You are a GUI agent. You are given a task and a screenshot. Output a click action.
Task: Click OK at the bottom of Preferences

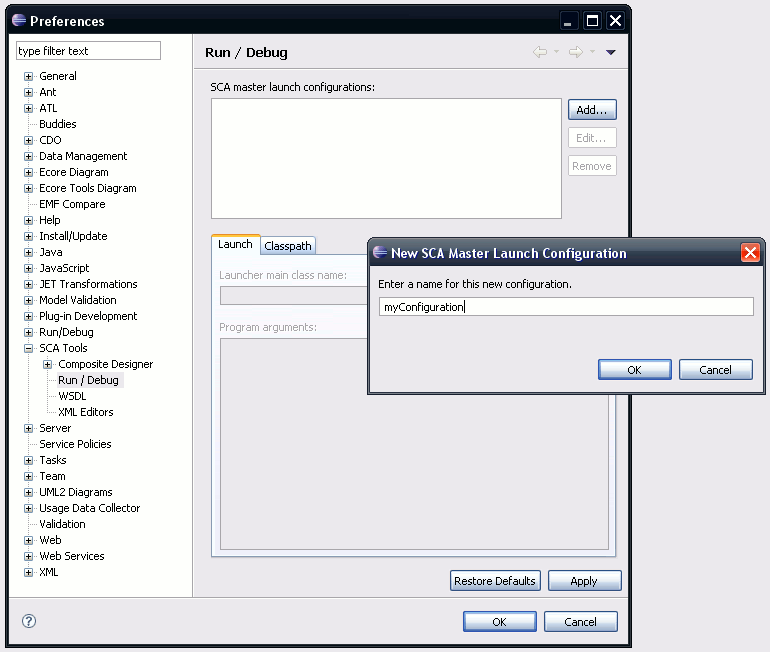tap(499, 622)
